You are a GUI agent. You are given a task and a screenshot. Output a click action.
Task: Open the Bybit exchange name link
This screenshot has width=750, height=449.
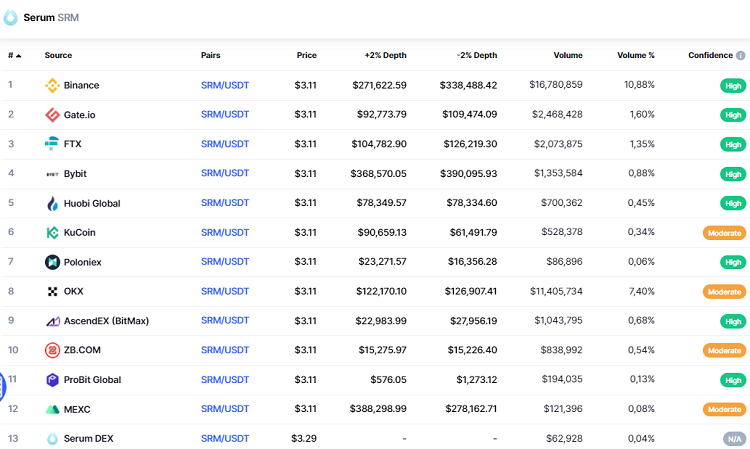(x=75, y=173)
